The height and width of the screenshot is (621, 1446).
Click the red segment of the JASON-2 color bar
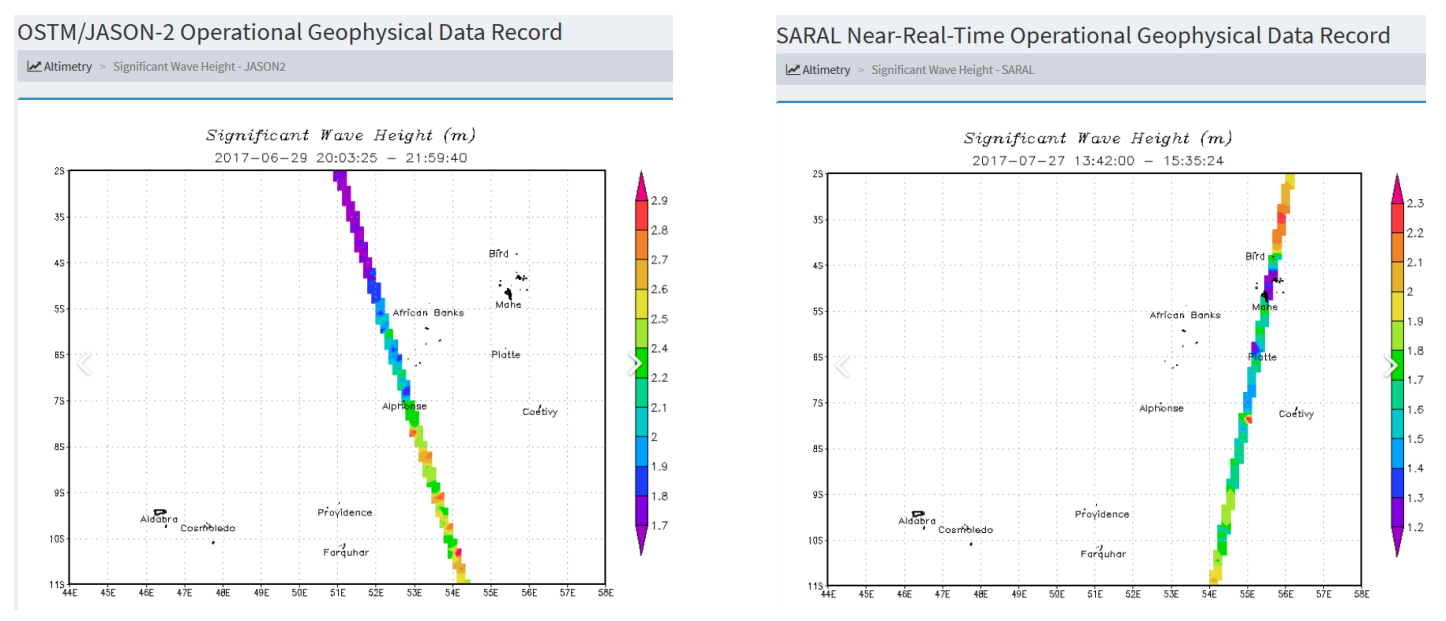coord(641,215)
